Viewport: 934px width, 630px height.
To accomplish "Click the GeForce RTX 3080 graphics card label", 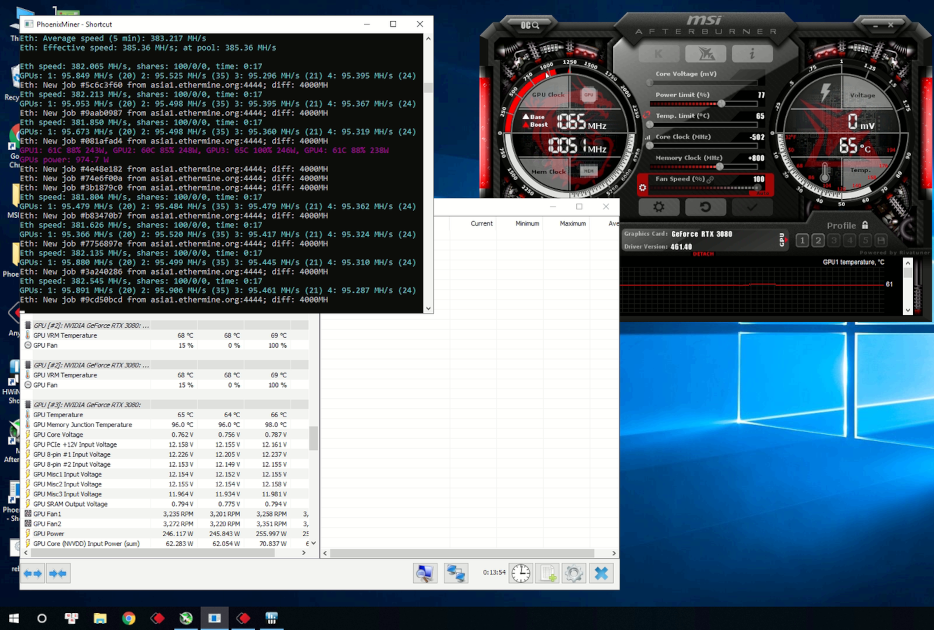I will tap(702, 234).
